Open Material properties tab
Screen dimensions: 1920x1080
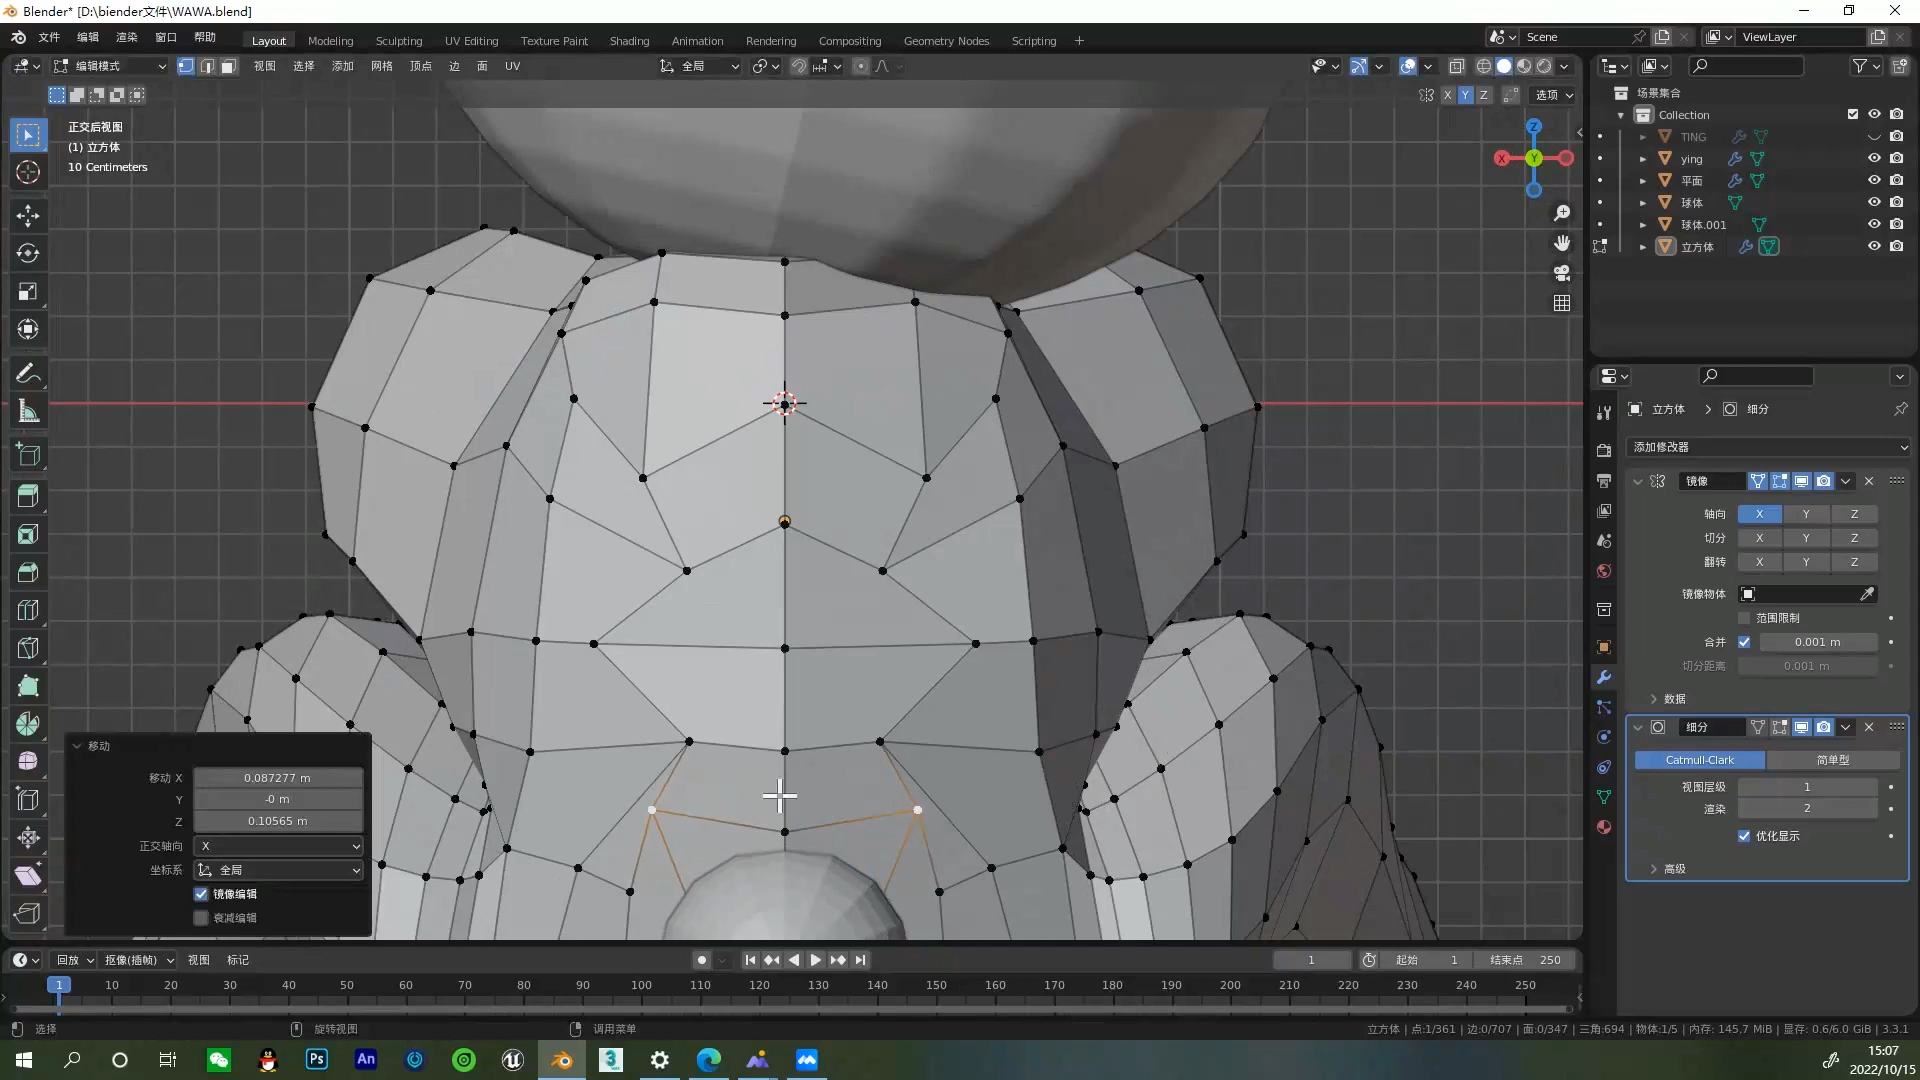(1604, 827)
